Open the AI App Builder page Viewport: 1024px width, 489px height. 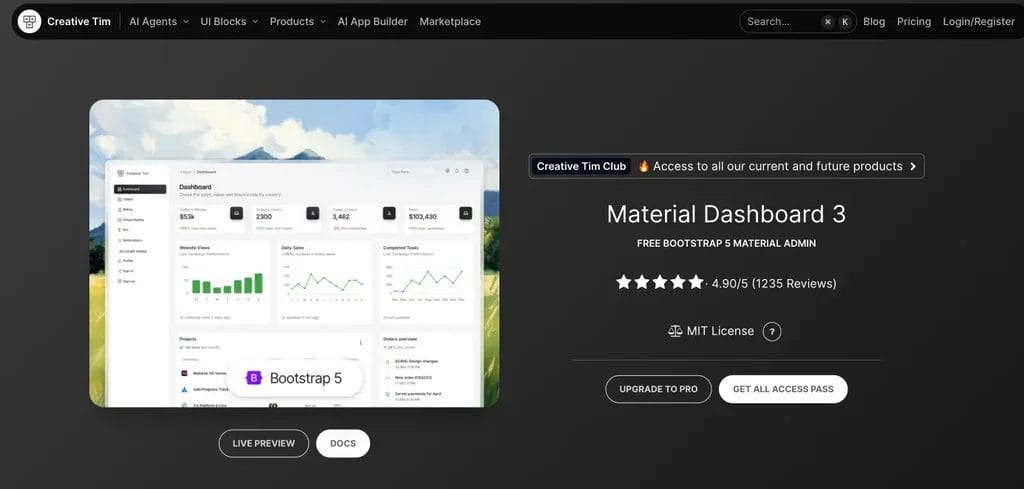click(372, 22)
